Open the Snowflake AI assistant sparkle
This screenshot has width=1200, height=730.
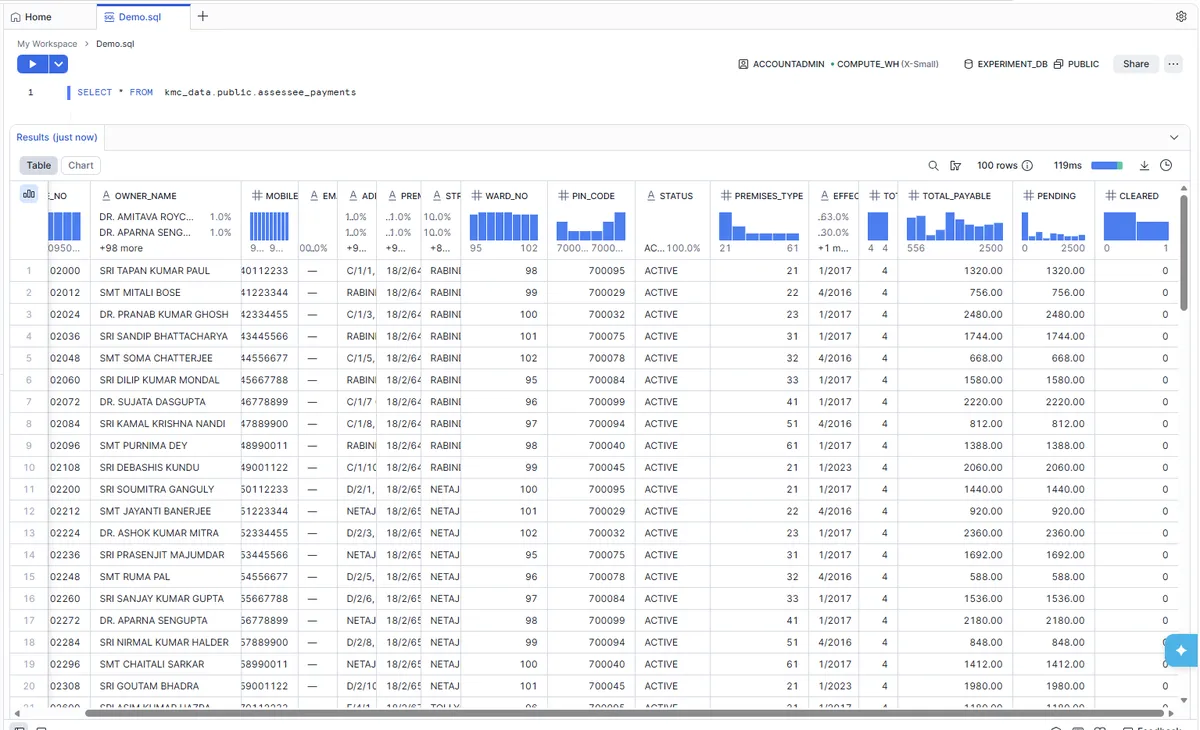(x=1181, y=650)
